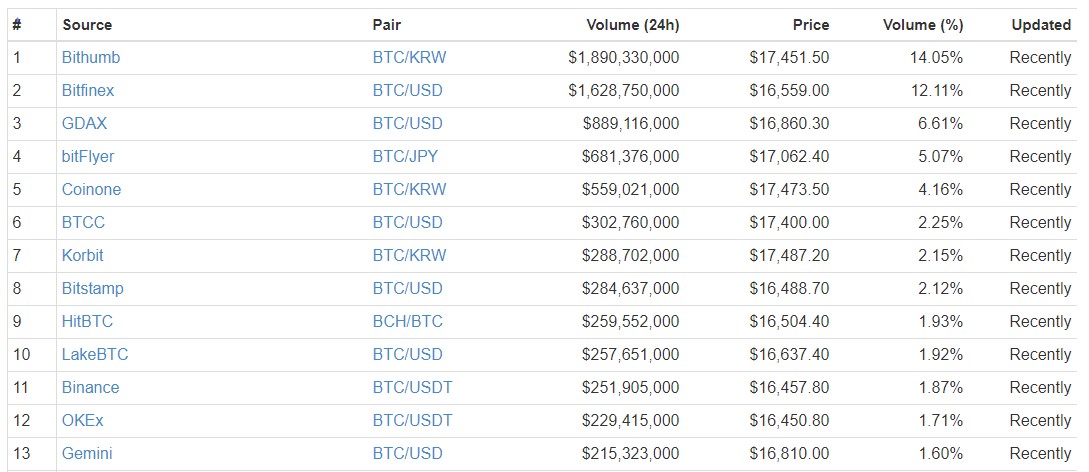Viewport: 1089px width, 472px height.
Task: Open the Bitfinex source link
Action: (x=88, y=91)
